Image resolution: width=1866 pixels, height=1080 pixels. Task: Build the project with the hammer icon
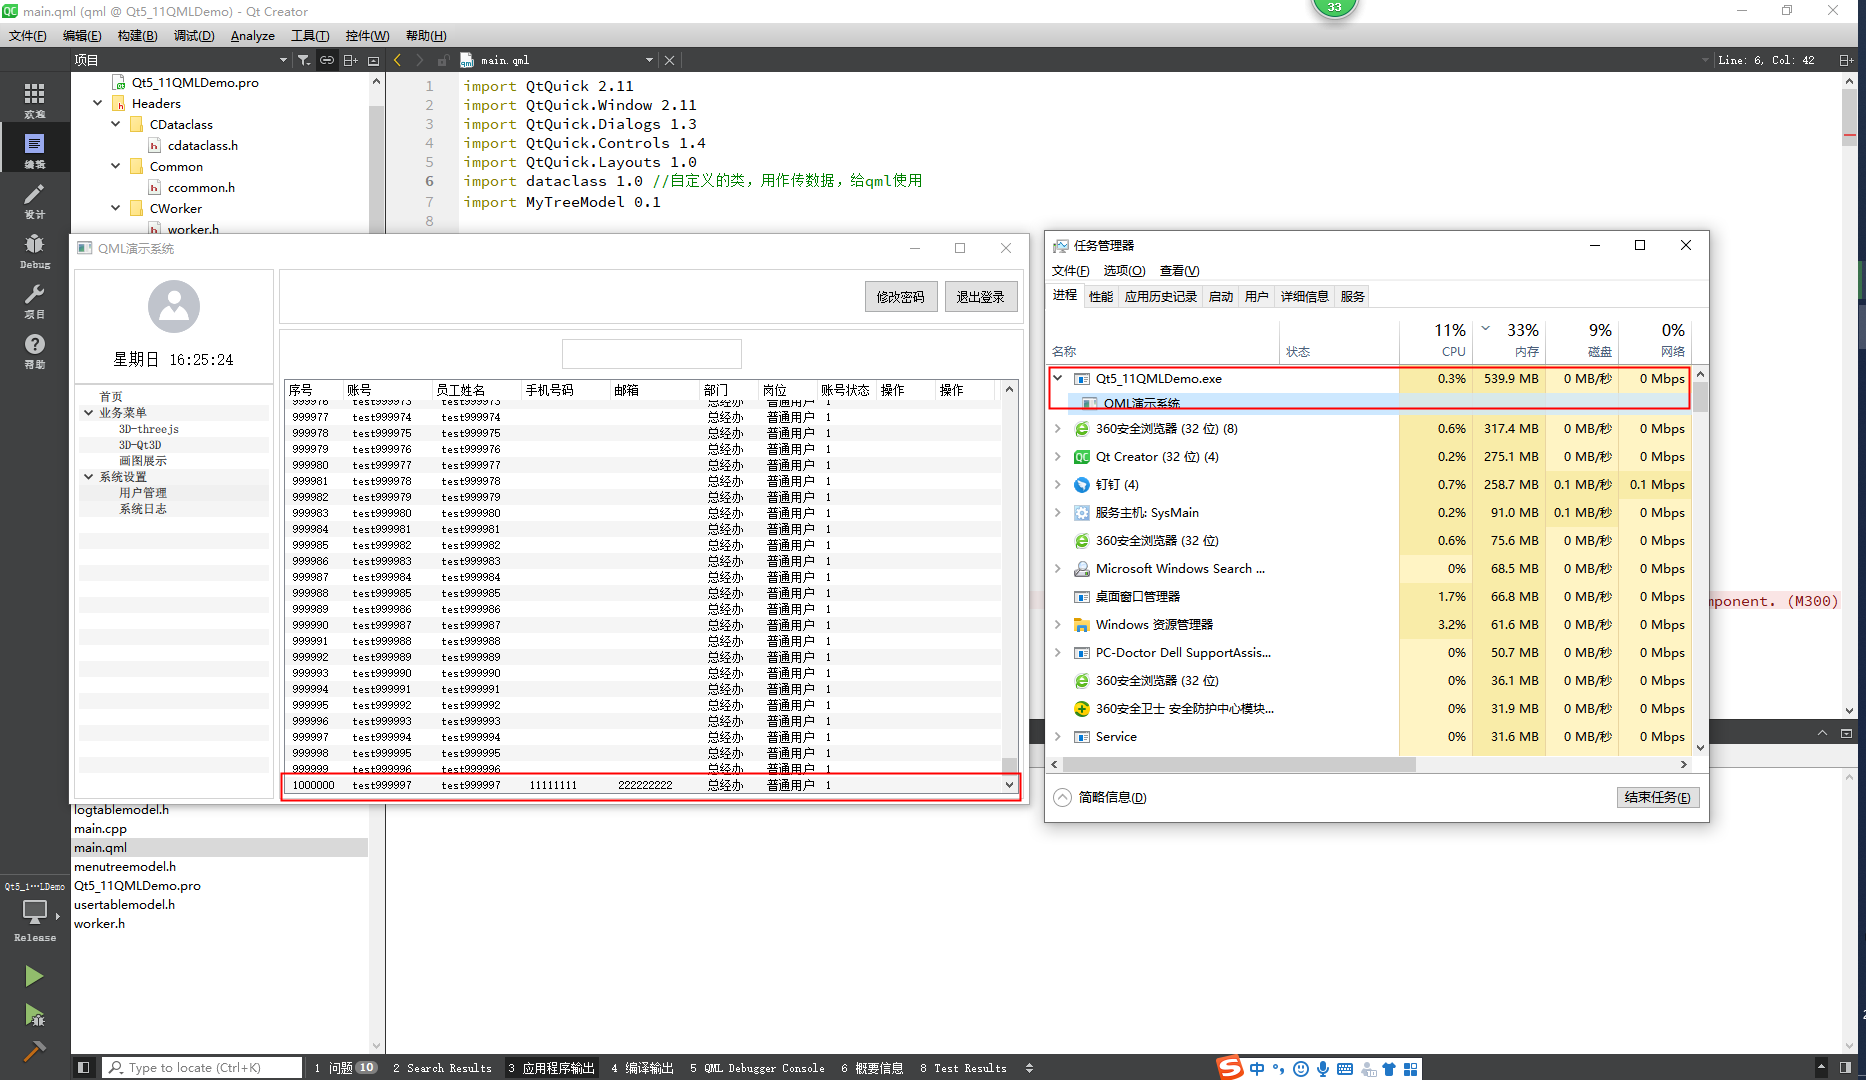[x=35, y=1052]
